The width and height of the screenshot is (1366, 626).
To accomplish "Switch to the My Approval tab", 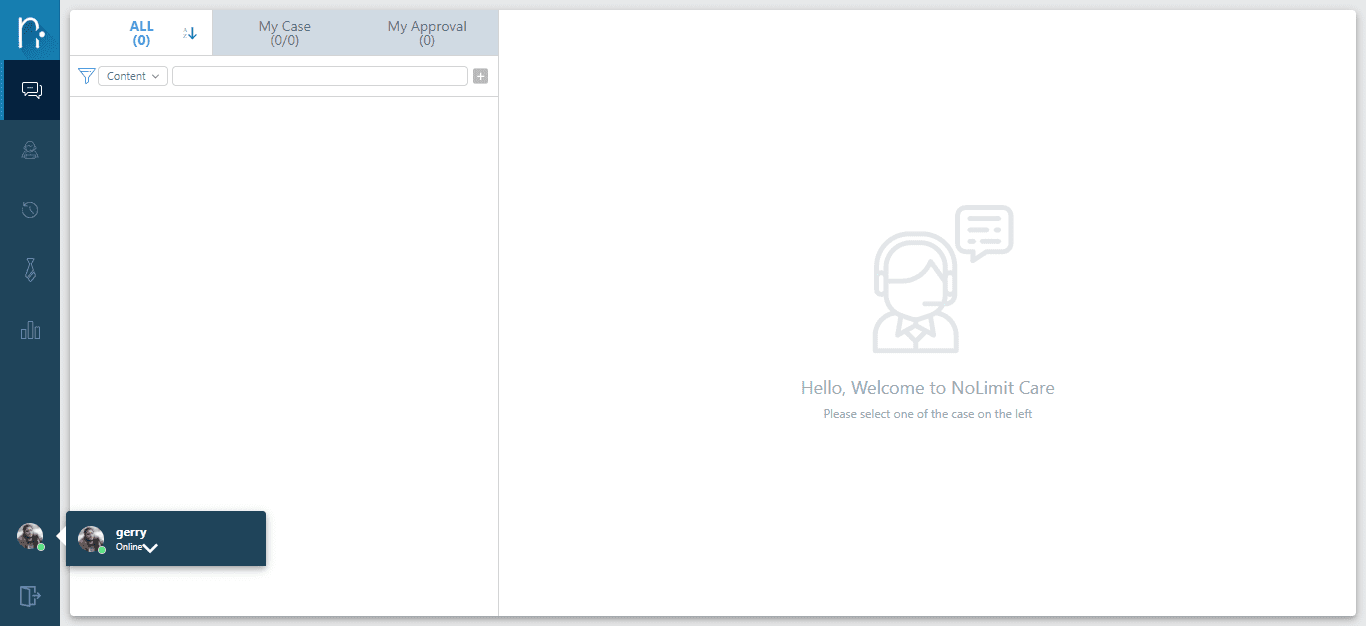I will tap(427, 33).
